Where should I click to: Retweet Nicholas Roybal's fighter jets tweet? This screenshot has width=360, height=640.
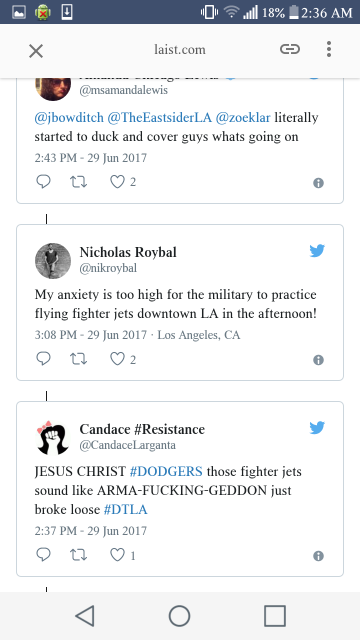(78, 360)
